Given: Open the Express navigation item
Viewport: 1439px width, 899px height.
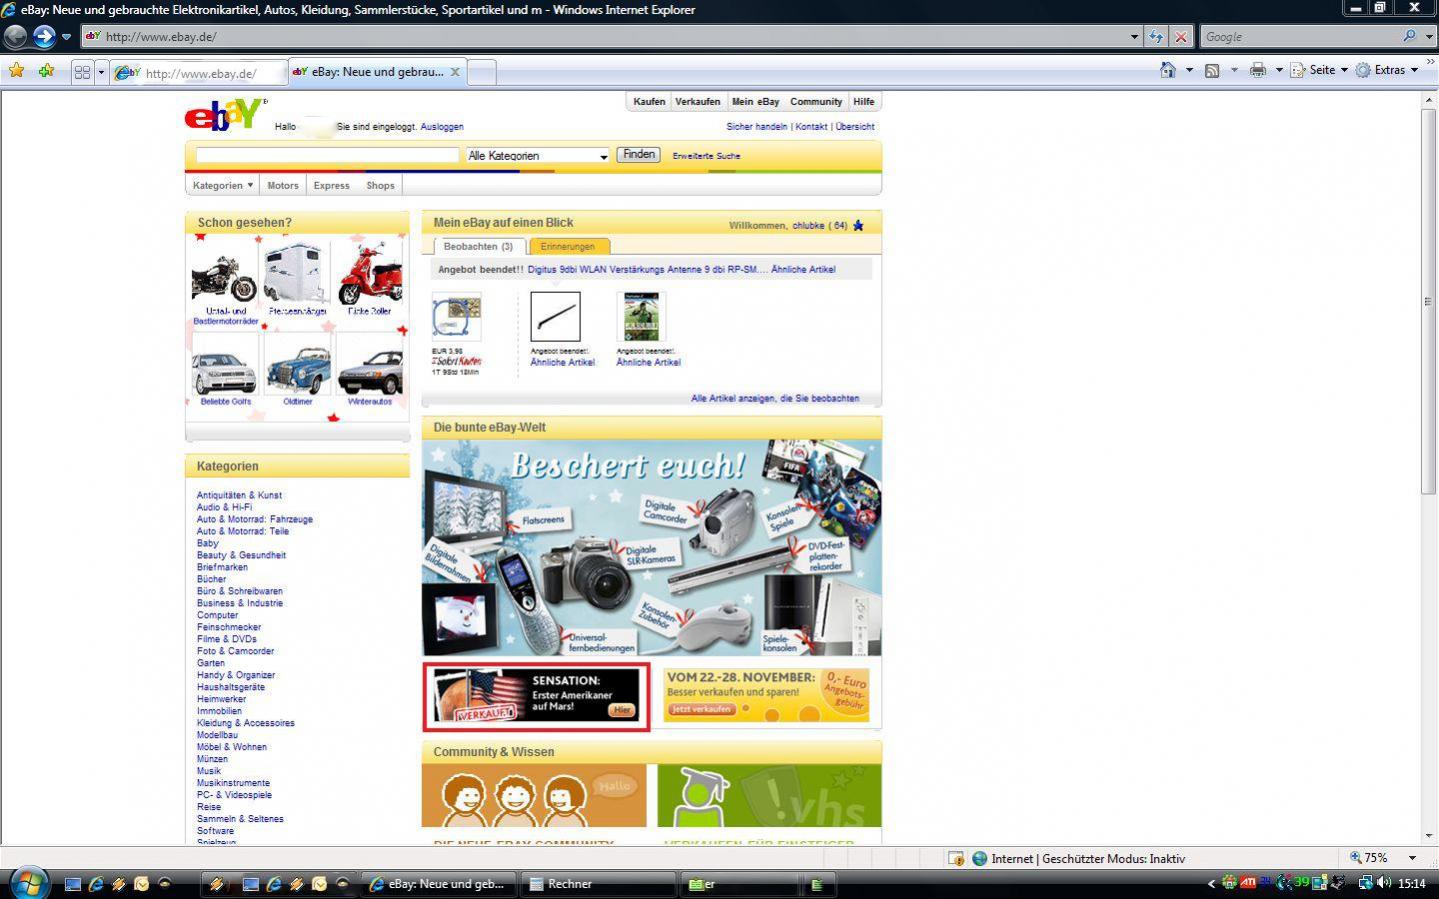Looking at the screenshot, I should [x=332, y=185].
